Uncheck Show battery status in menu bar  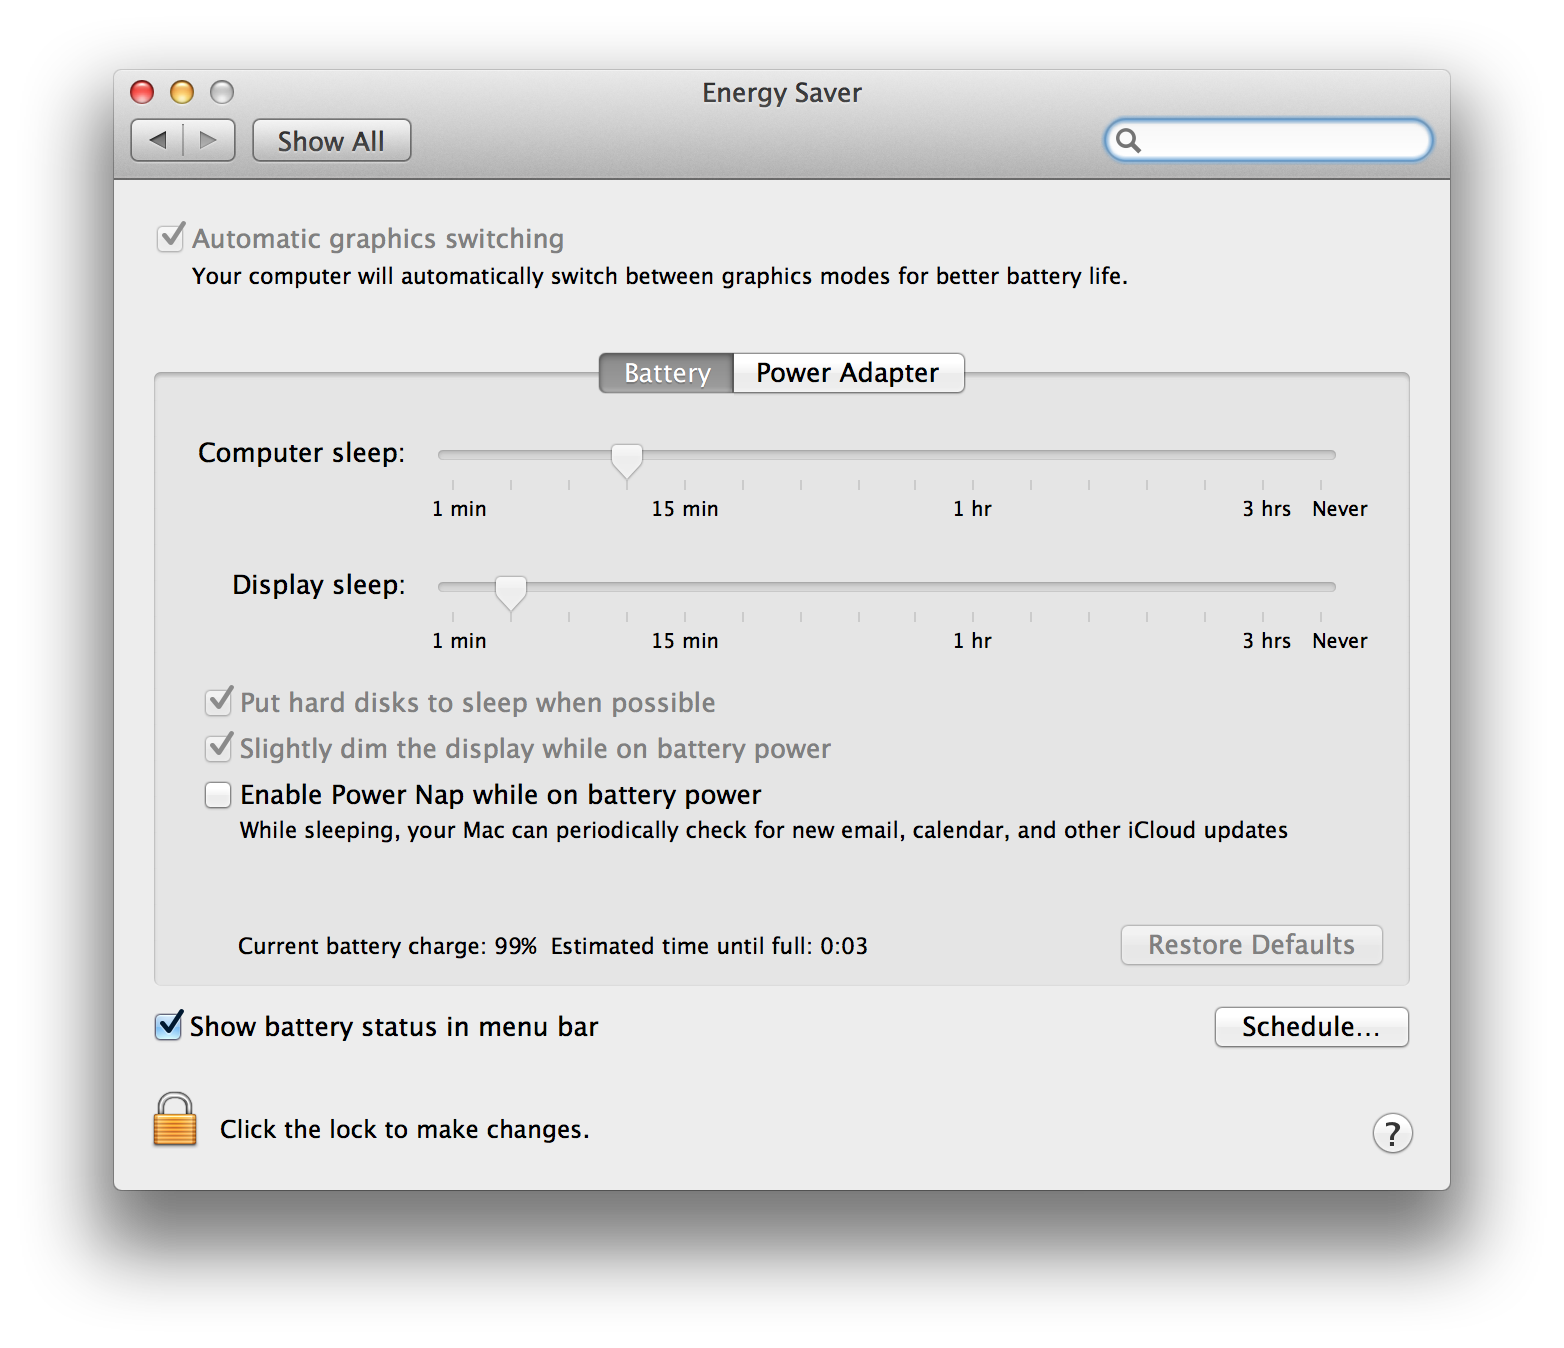pos(169,1026)
